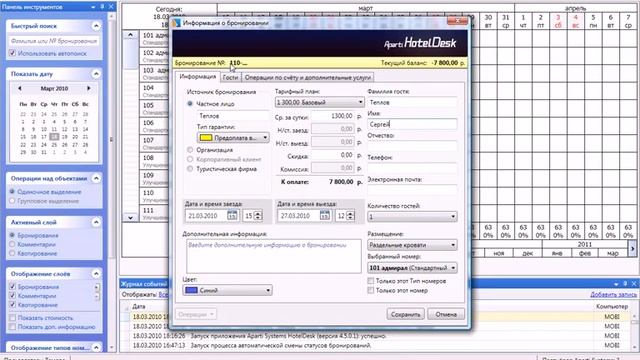This screenshot has width=640, height=360.
Task: Toggle Использовать автопоиск checkbox
Action: pos(12,53)
